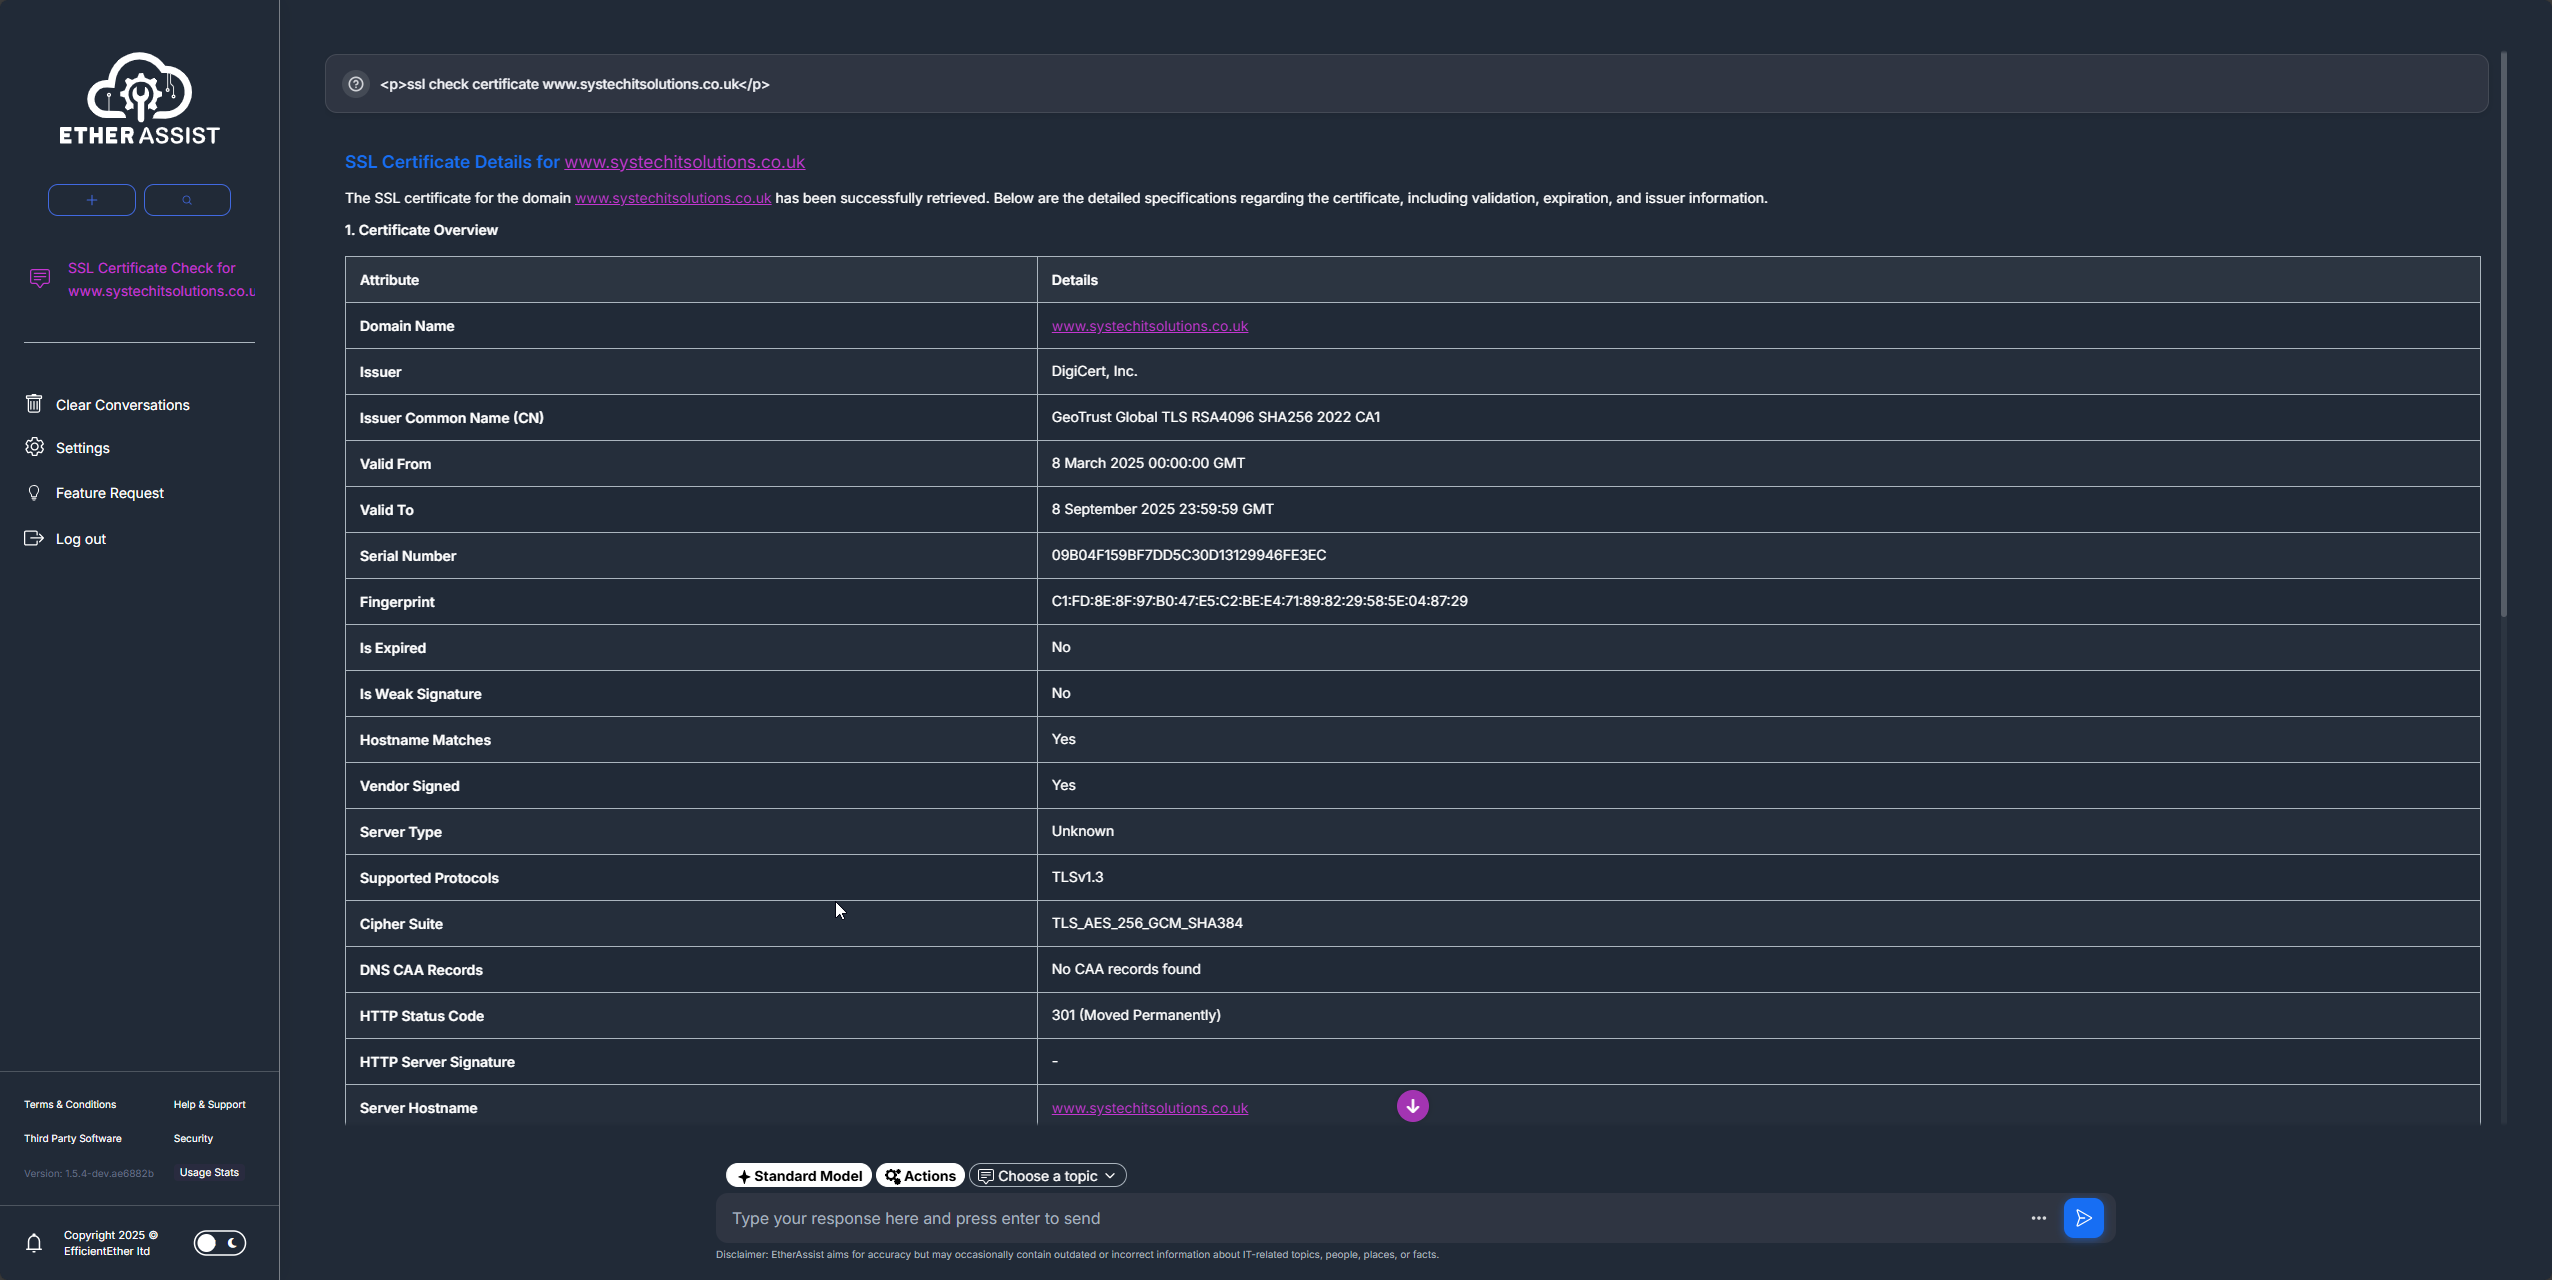This screenshot has width=2552, height=1280.
Task: Click the cipher suite TLS_AES_256_GCM_SHA384
Action: click(x=1147, y=923)
